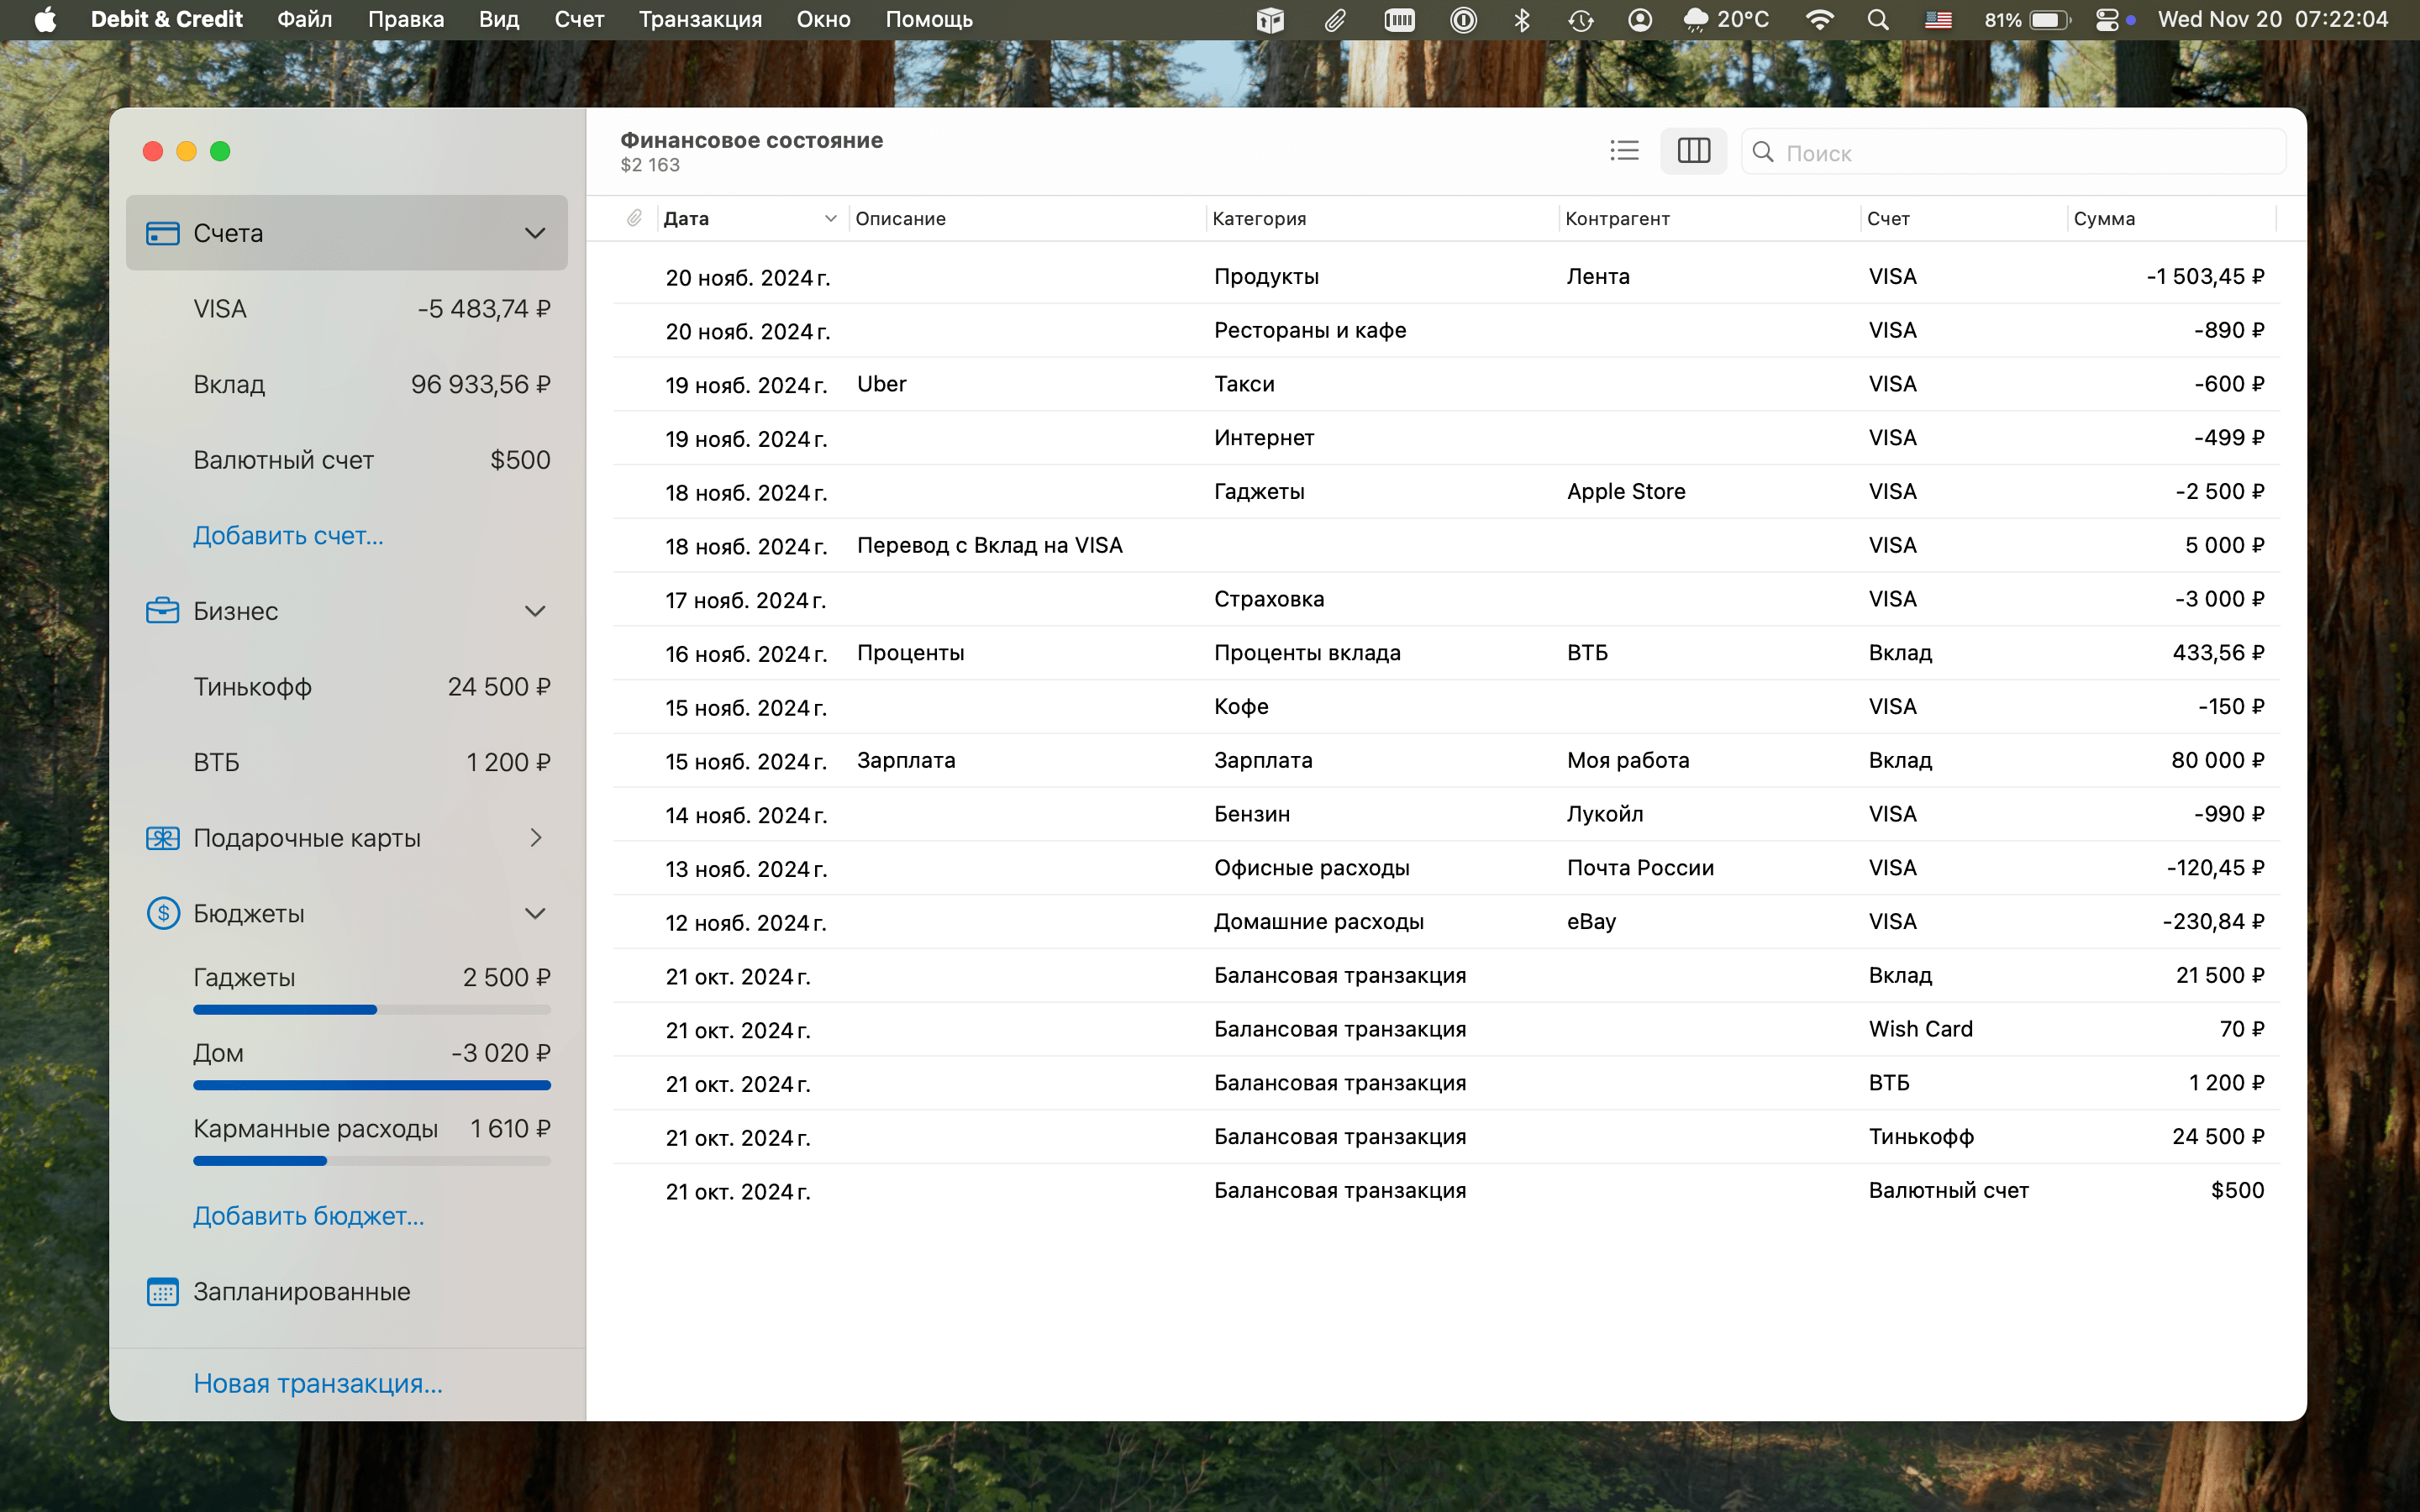Select the Лукойл Бензин transaction
Viewport: 2420px width, 1512px height.
point(1446,814)
